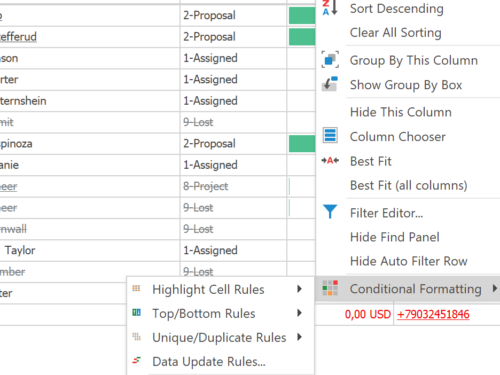
Task: Click the Unique/Duplicate Rules icon
Action: (136, 337)
